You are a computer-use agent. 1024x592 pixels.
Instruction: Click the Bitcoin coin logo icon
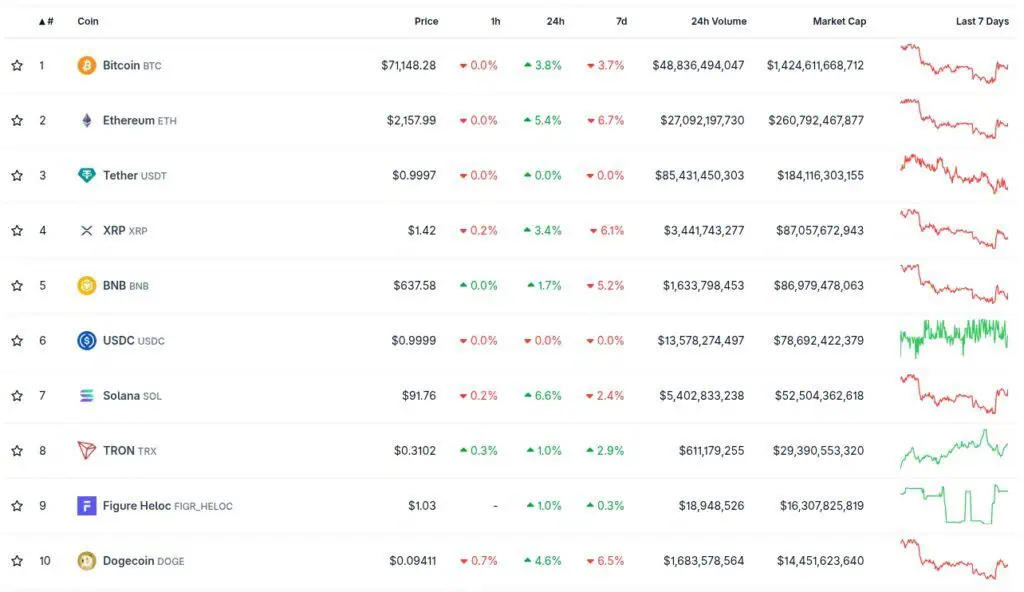point(87,66)
